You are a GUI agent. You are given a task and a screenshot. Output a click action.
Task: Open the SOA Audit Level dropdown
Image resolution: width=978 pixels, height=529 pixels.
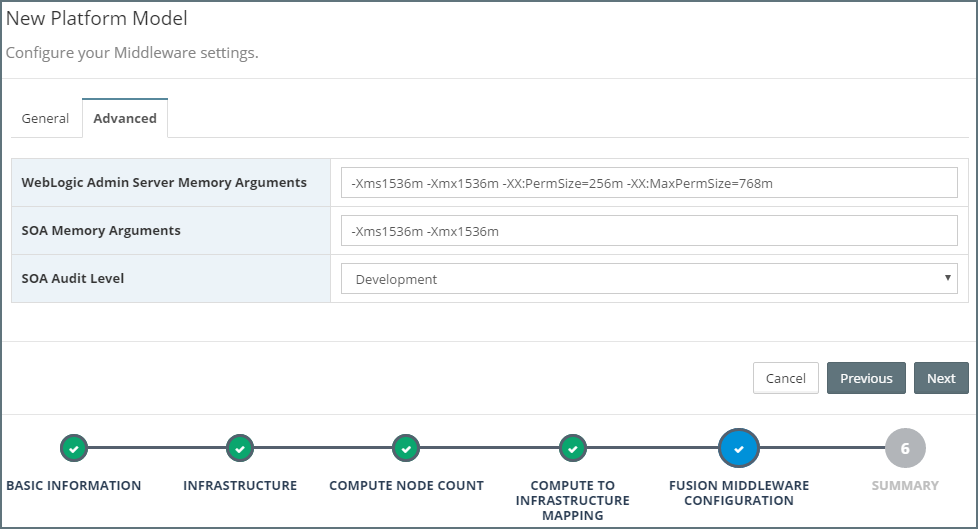[x=648, y=279]
